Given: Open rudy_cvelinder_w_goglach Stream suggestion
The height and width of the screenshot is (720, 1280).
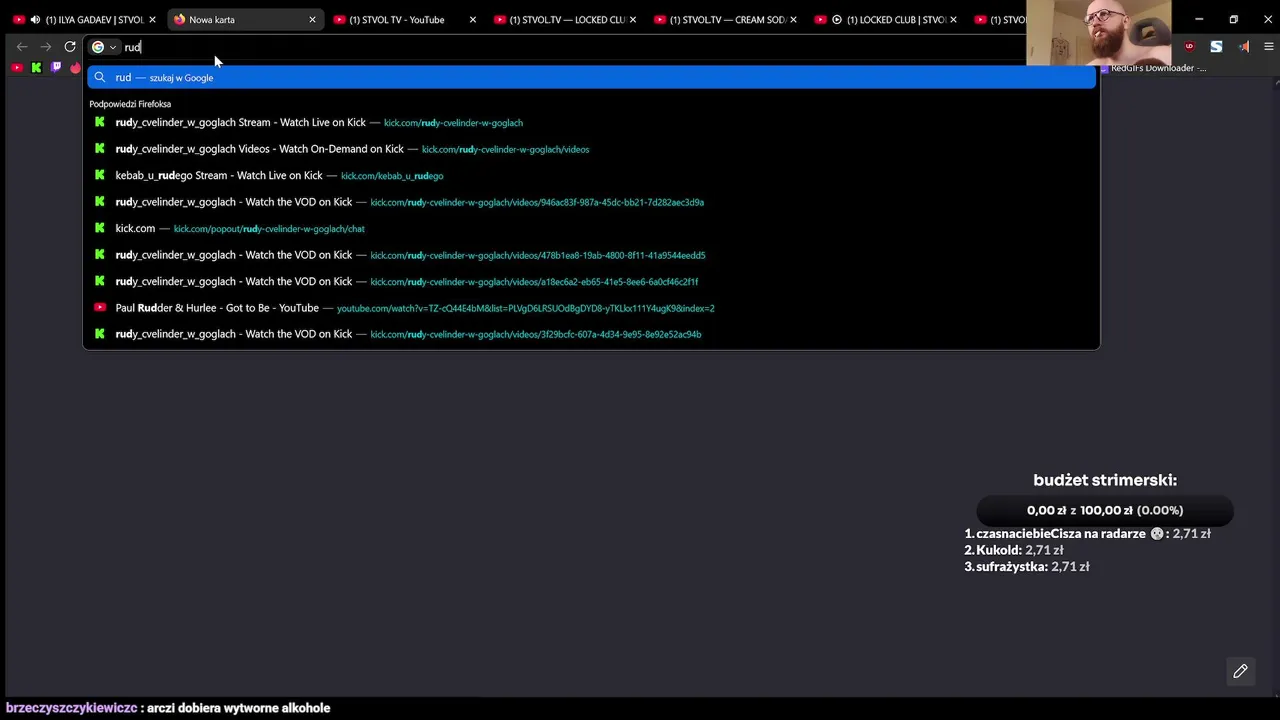Looking at the screenshot, I should (591, 123).
